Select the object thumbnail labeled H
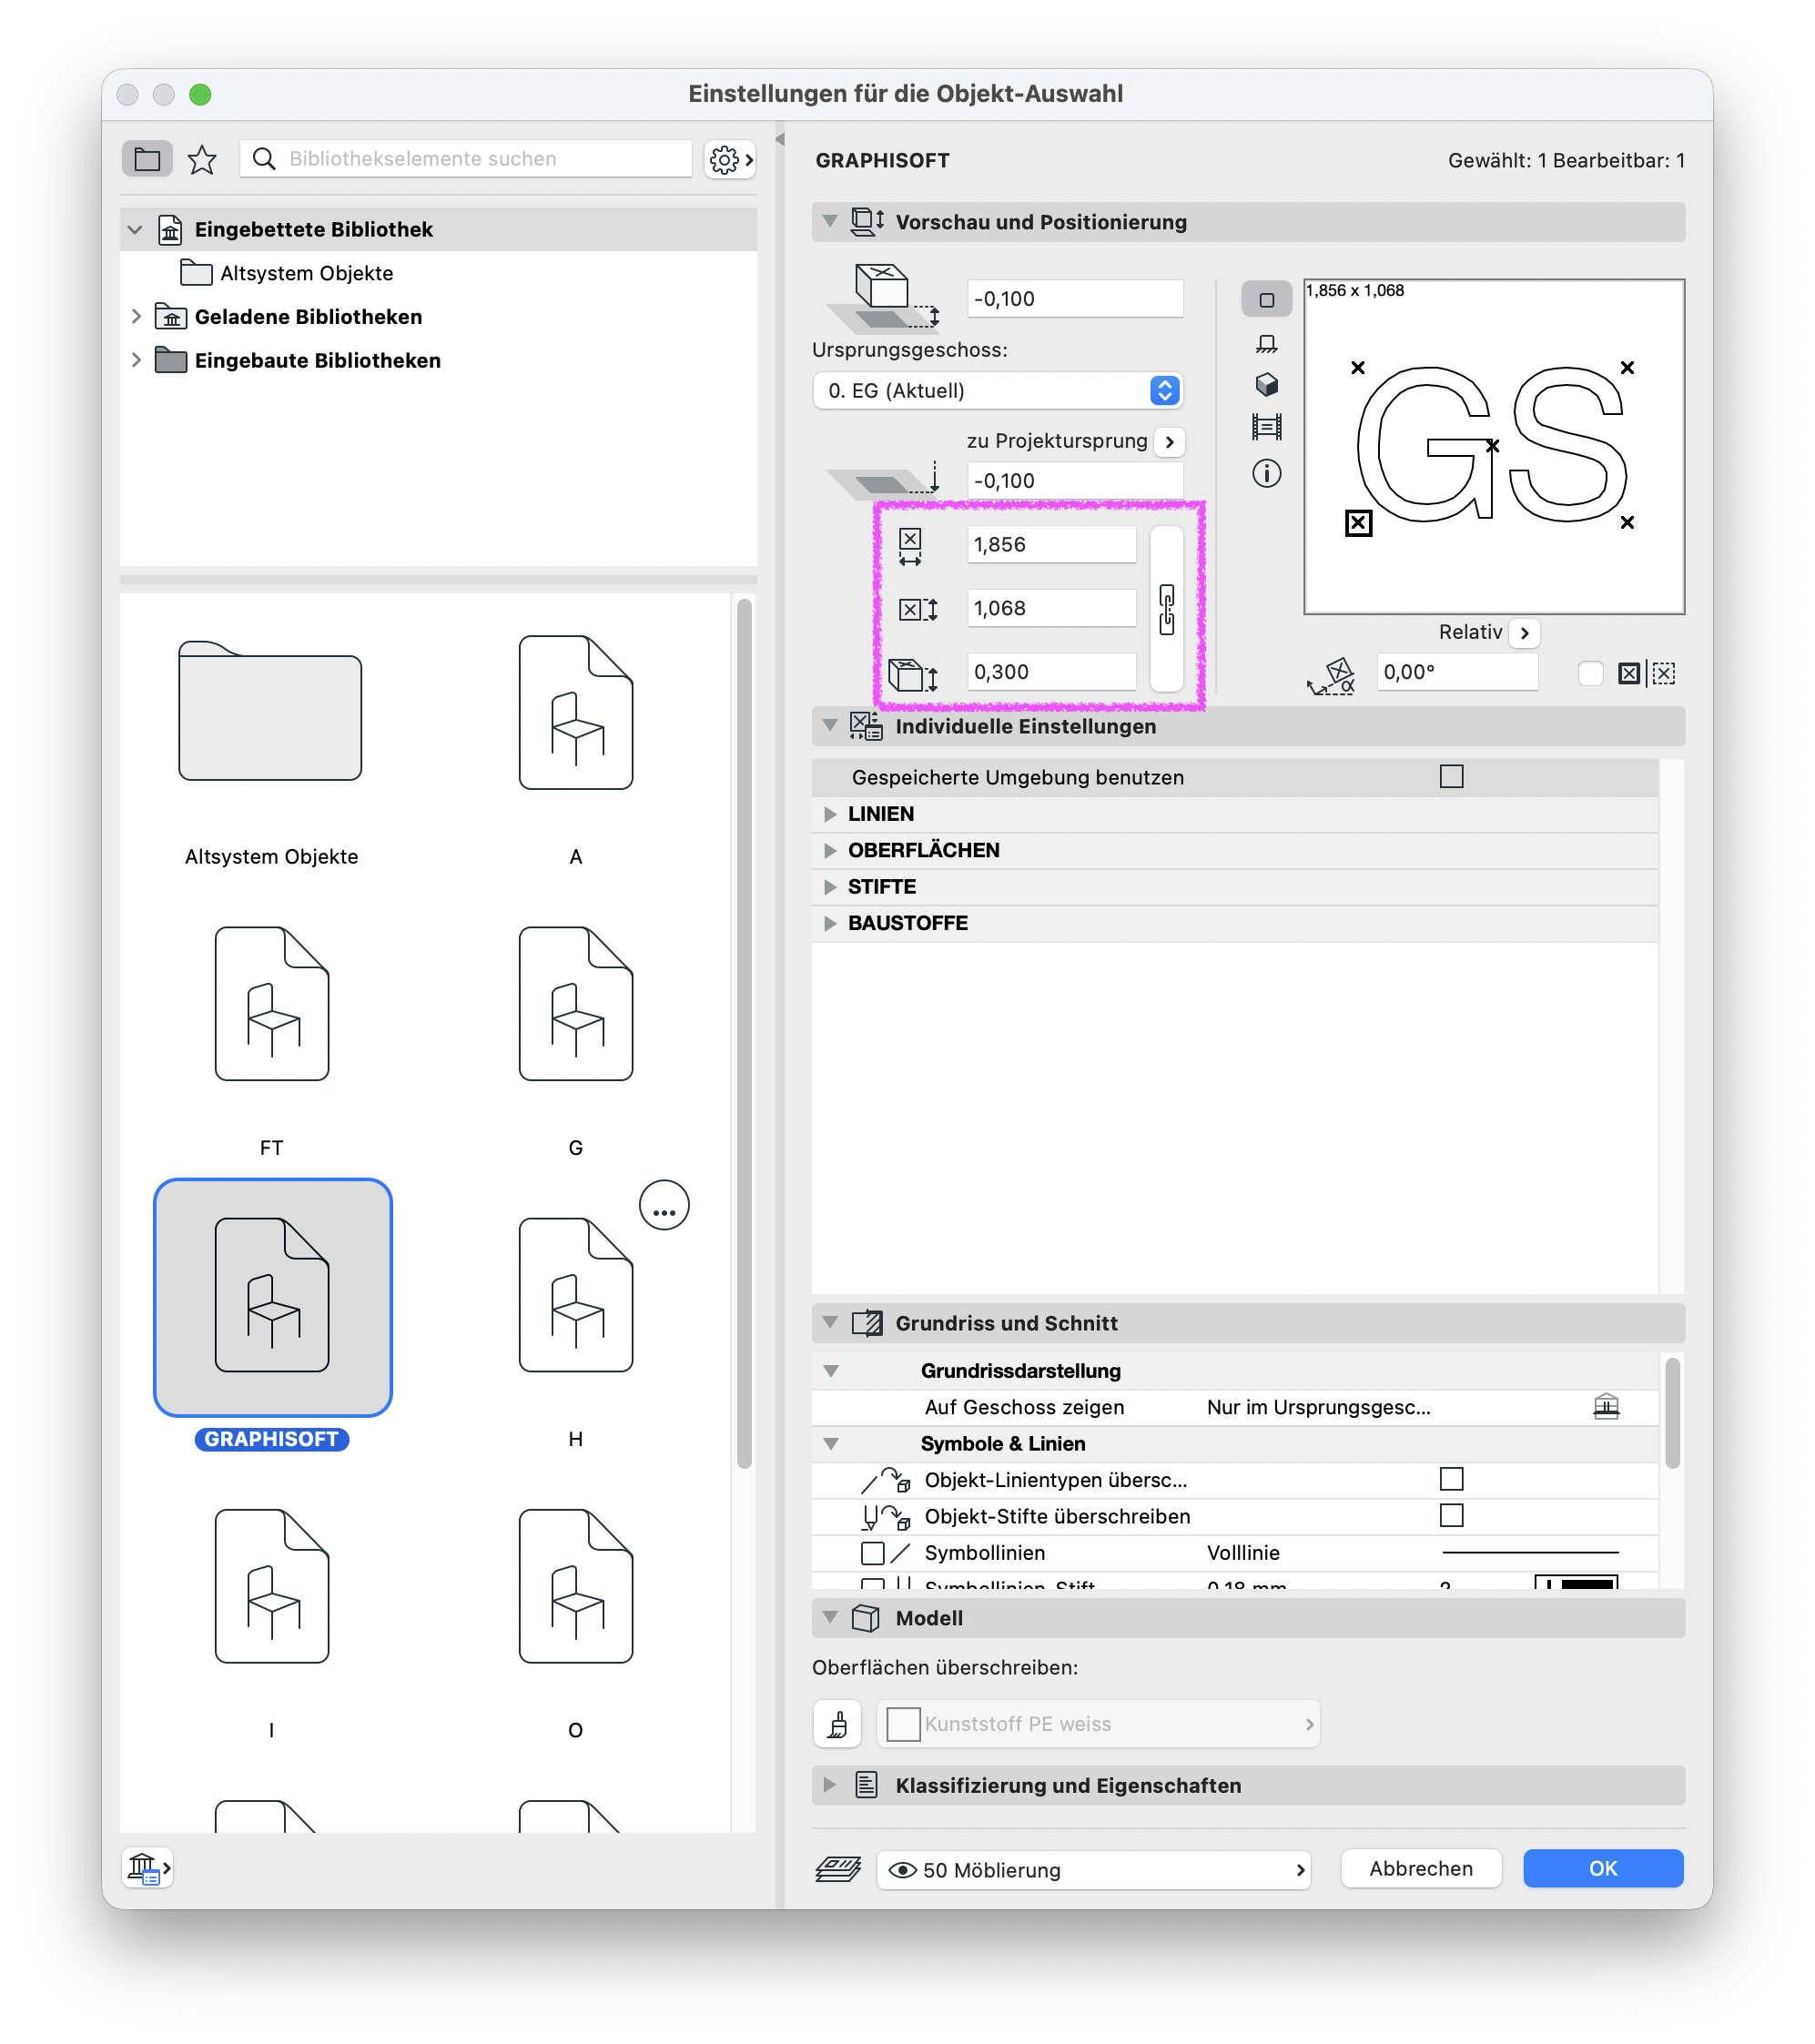Viewport: 1815px width, 2044px height. coord(576,1295)
